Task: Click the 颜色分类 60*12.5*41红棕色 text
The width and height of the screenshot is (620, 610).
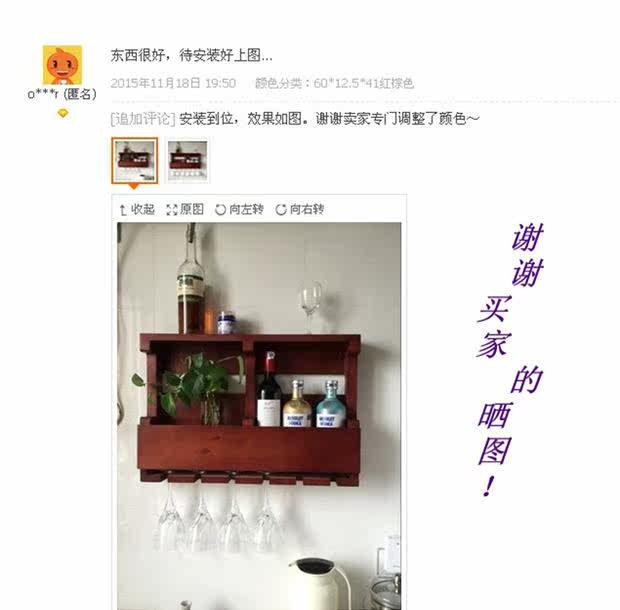Action: click(x=334, y=83)
